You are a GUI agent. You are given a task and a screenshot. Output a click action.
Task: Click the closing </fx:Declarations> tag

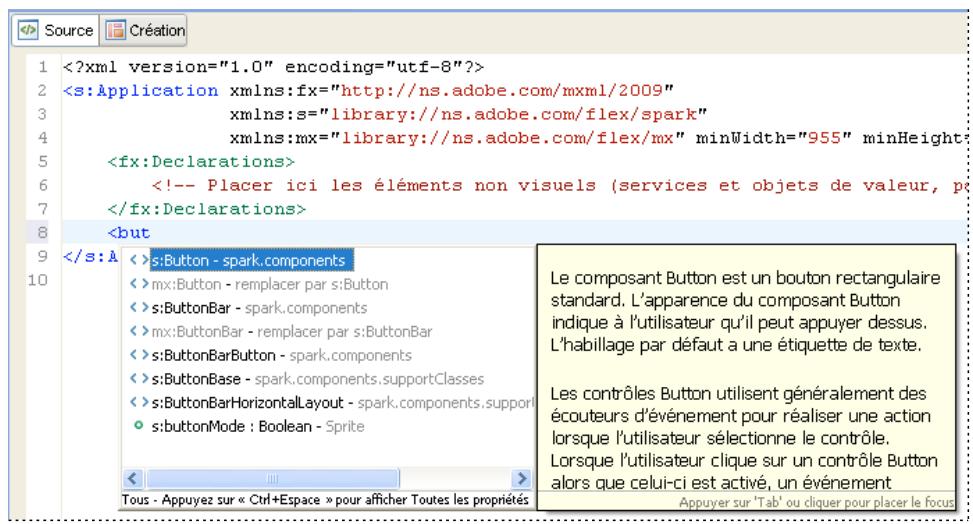[207, 209]
